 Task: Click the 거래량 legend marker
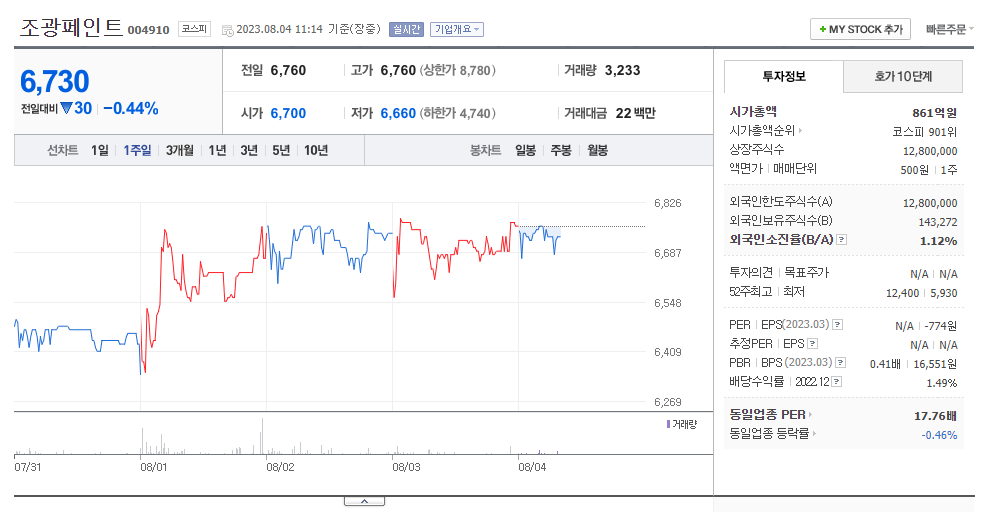point(668,424)
